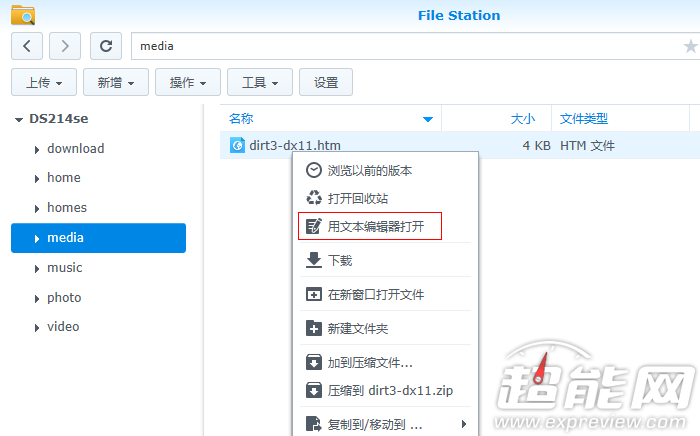
Task: Click the text editor pencil icon
Action: (x=313, y=226)
